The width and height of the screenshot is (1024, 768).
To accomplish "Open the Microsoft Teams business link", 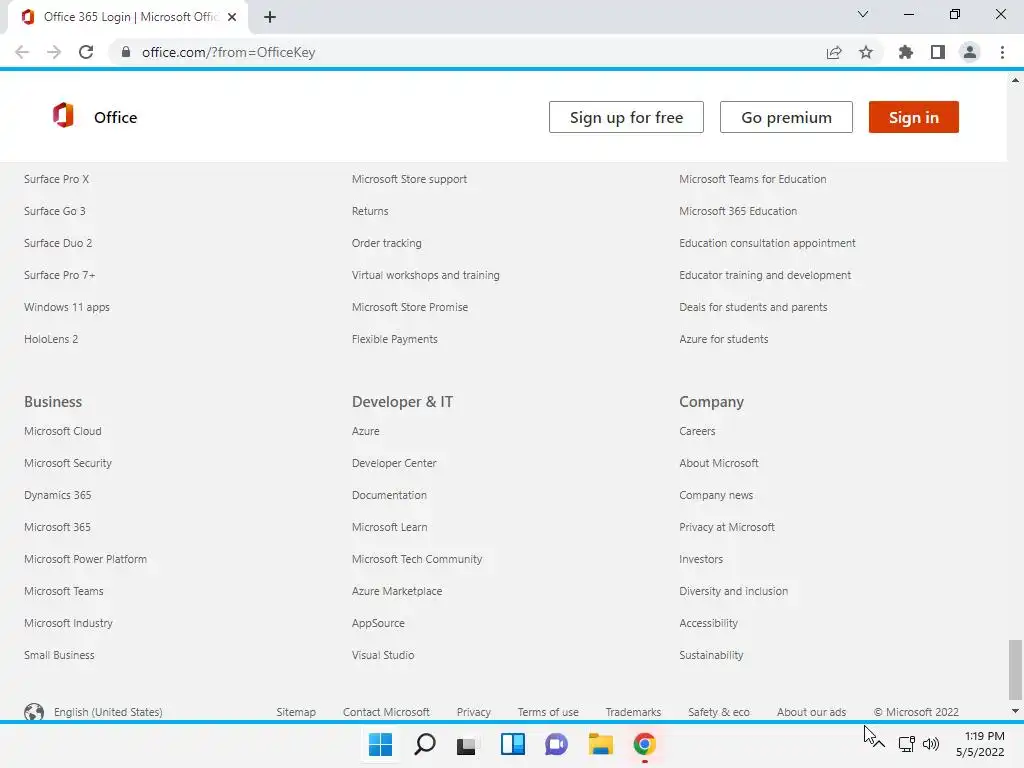I will pos(64,591).
